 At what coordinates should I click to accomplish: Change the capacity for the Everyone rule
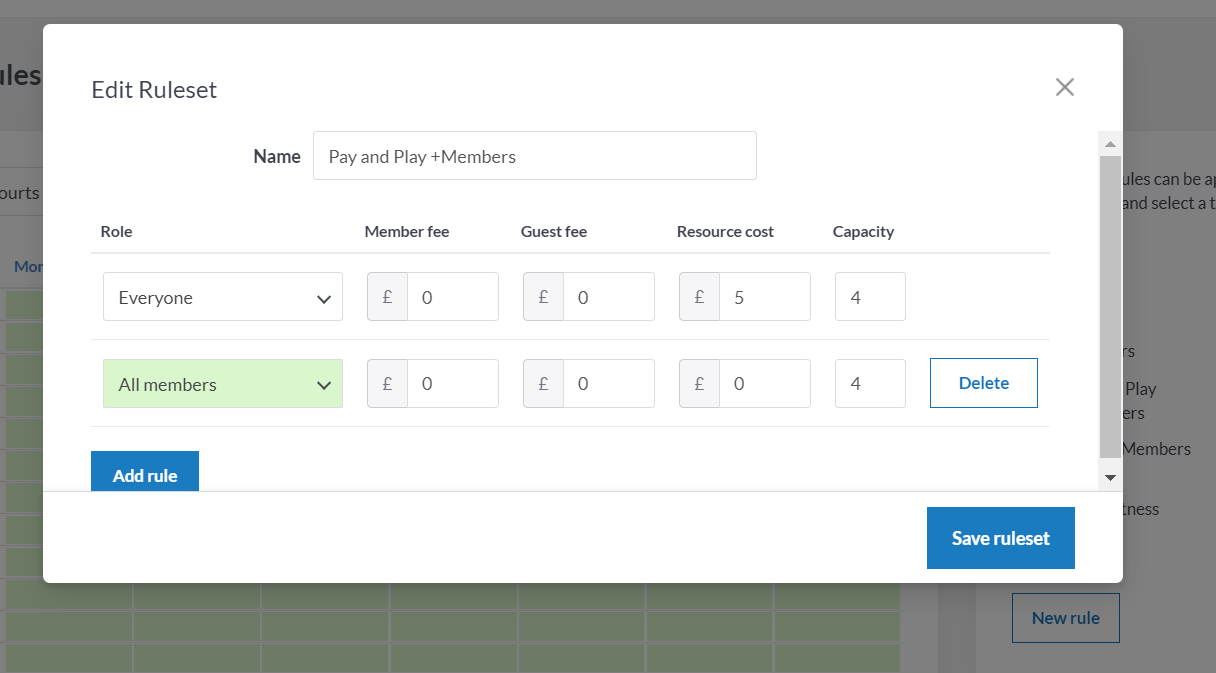point(869,297)
